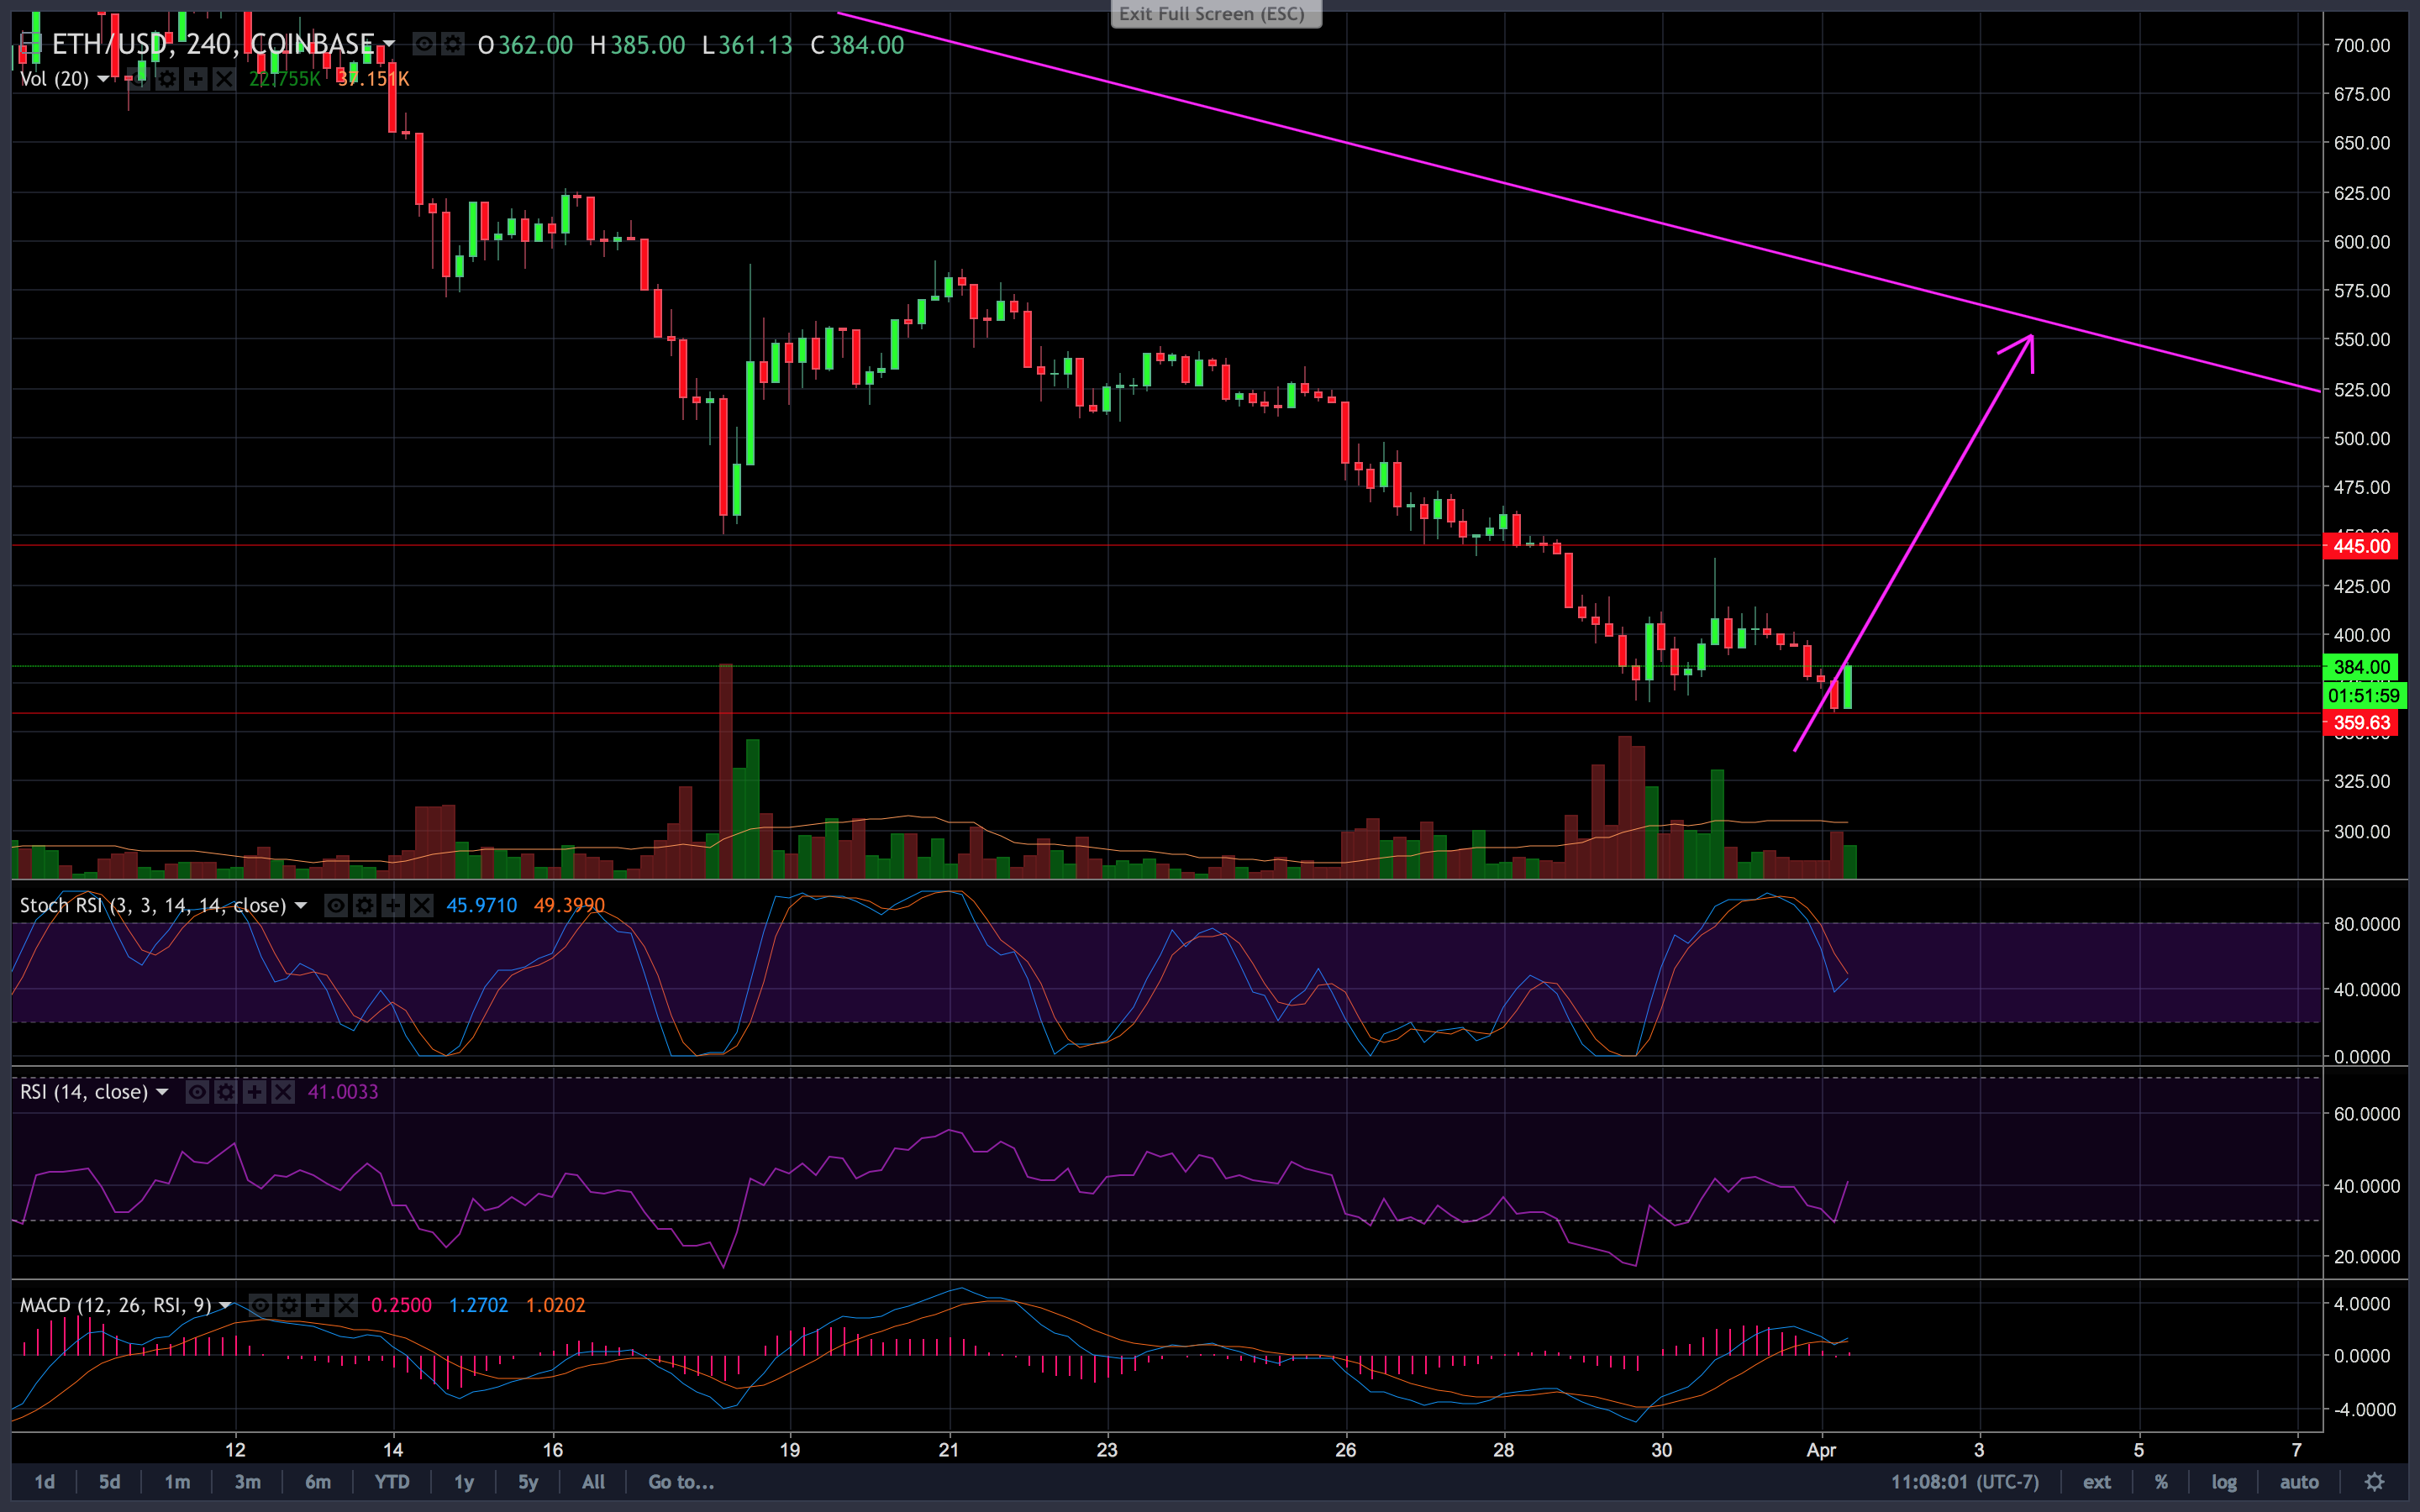Toggle % percentage scale

(x=2161, y=1482)
